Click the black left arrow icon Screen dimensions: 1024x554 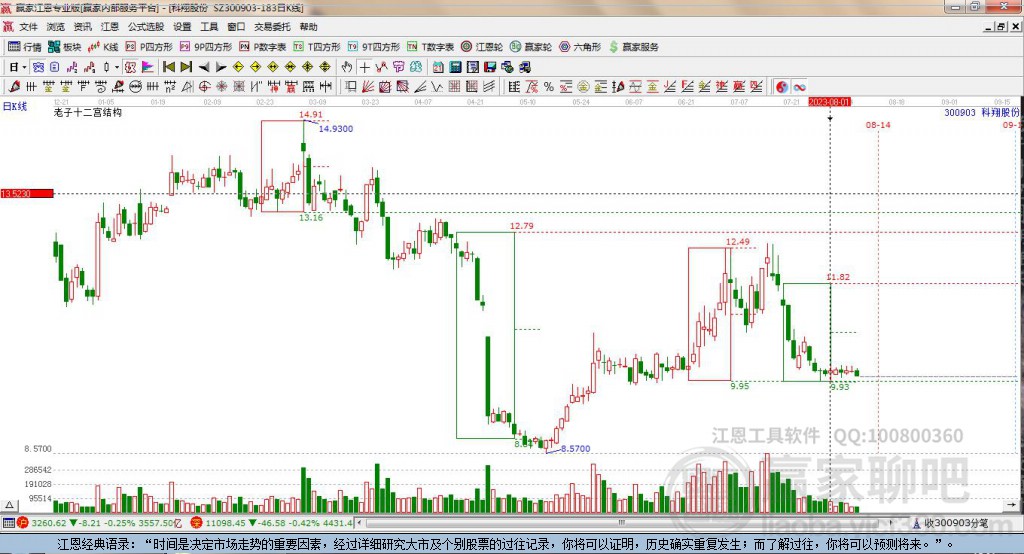pos(204,67)
